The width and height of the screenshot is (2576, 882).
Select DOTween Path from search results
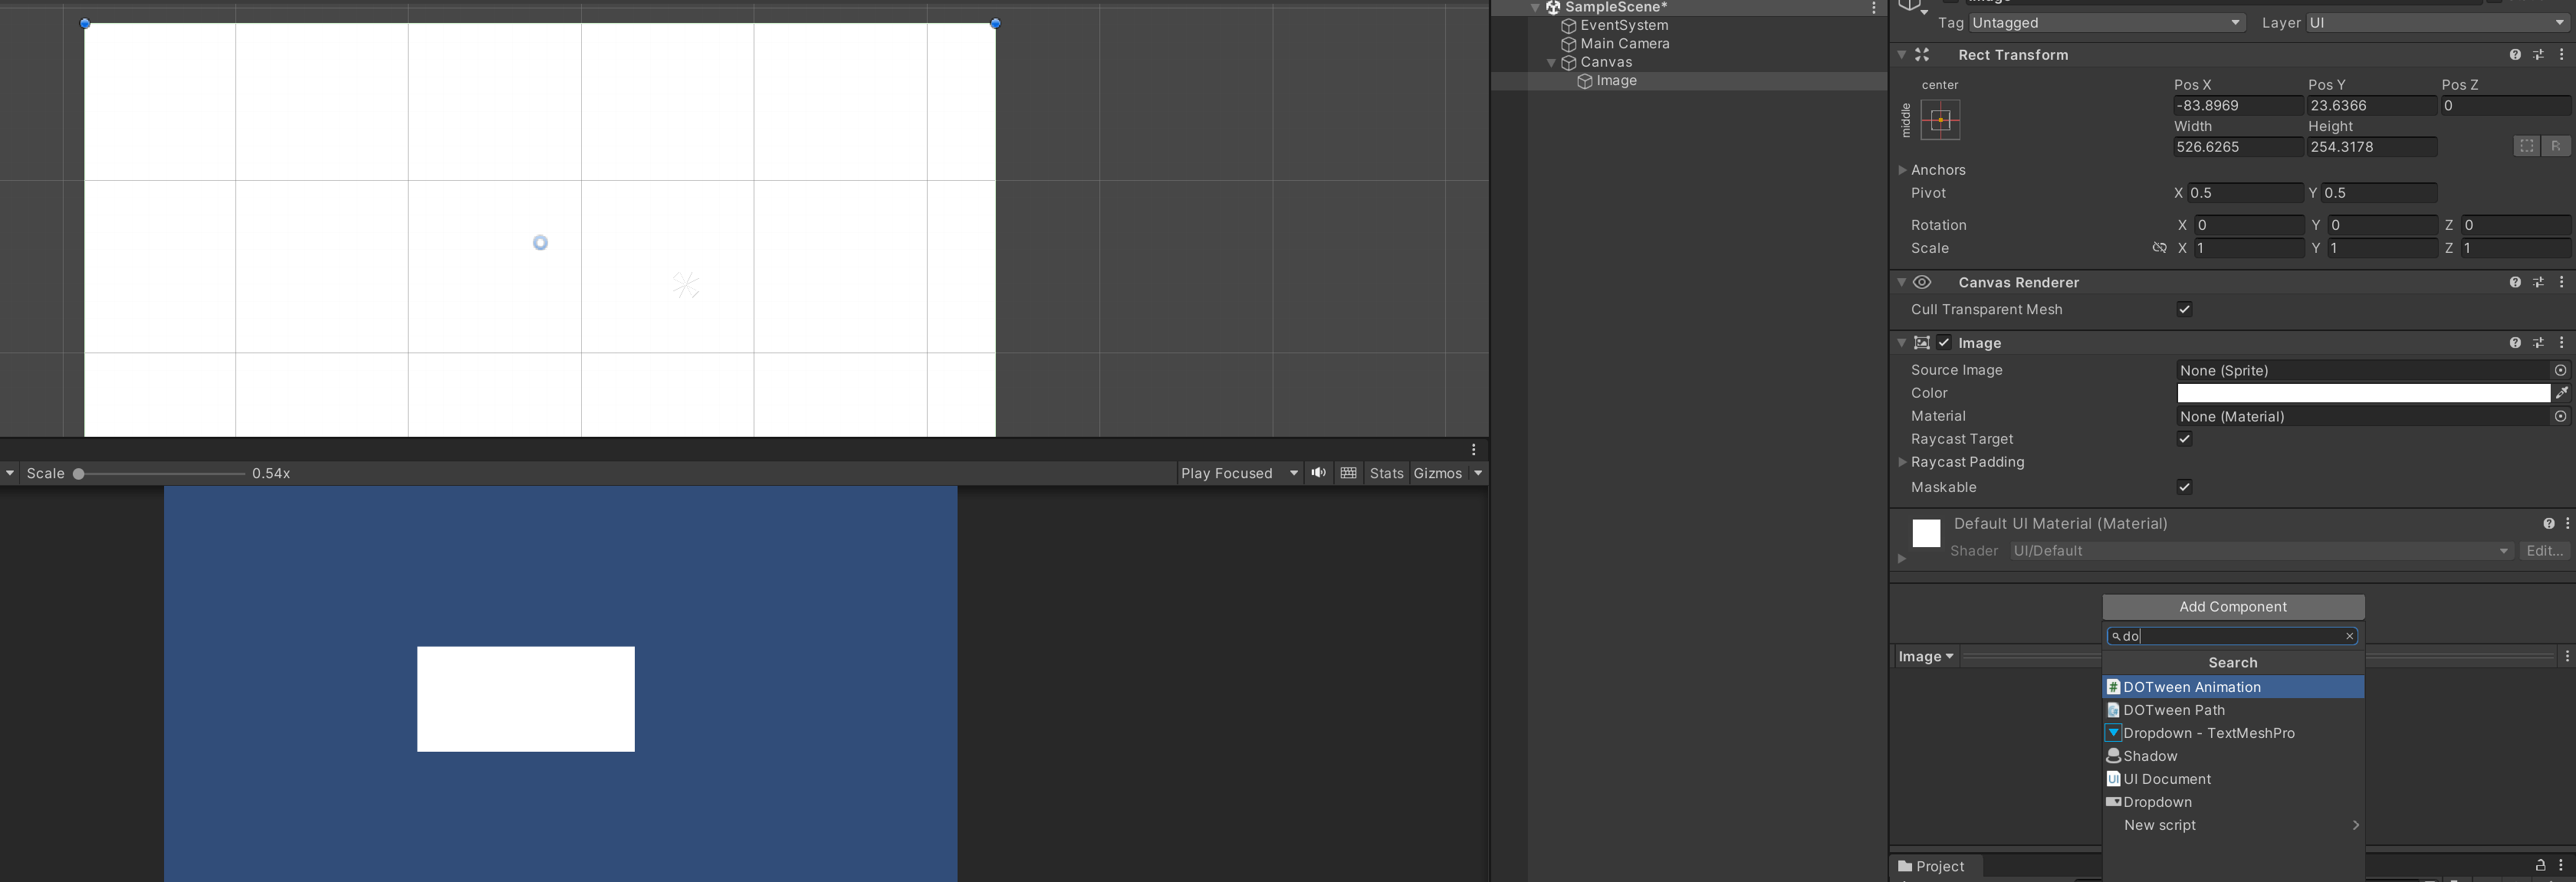pyautogui.click(x=2174, y=710)
